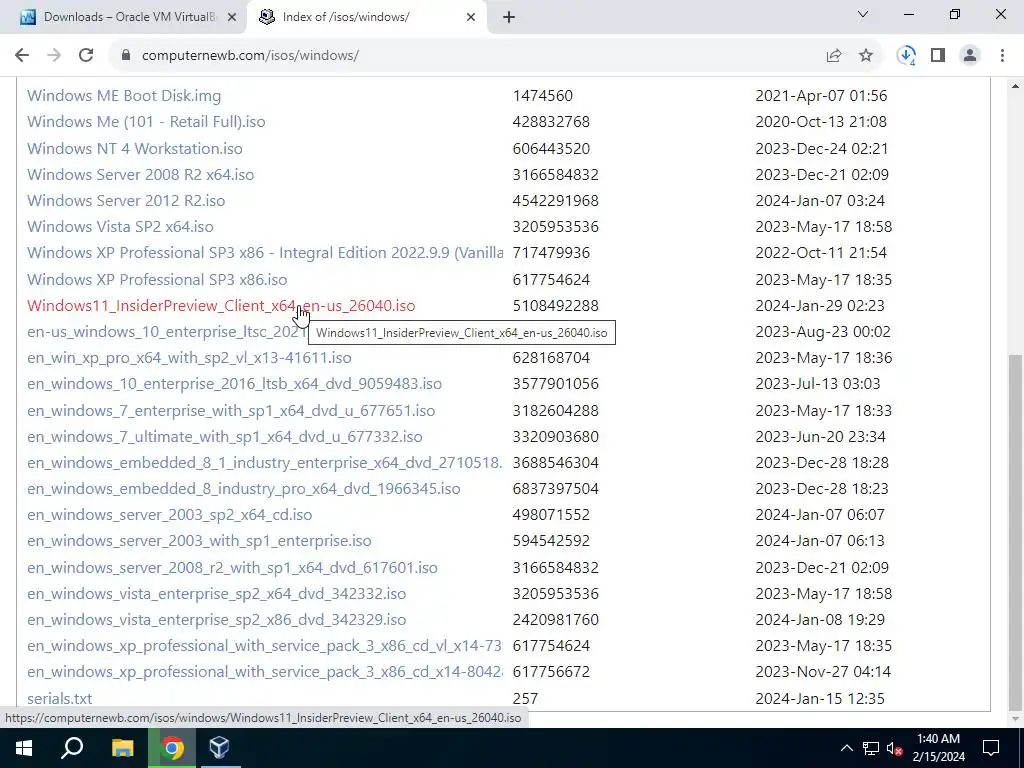Screen dimensions: 1024x768
Task: Bookmark this page with the star
Action: [x=866, y=56]
